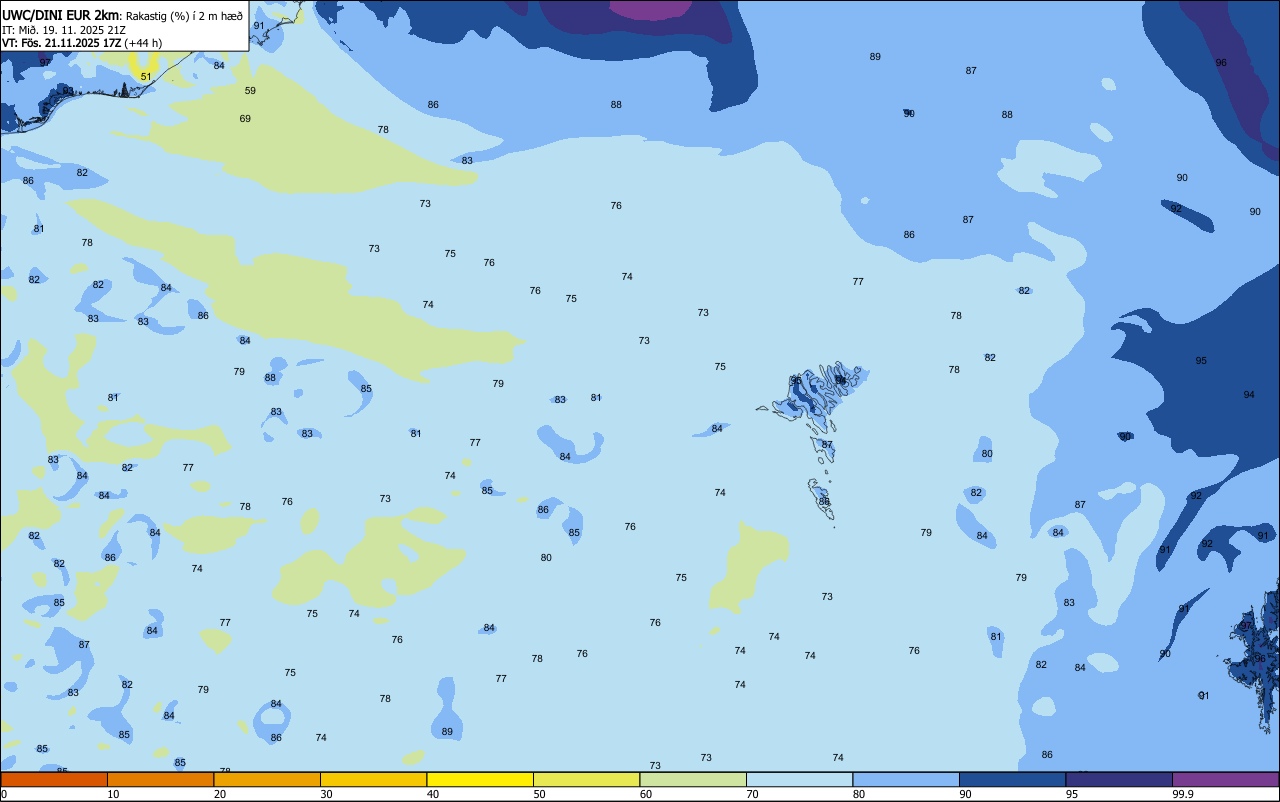Click the 90–95 dark blue legend swatch
The width and height of the screenshot is (1280, 802).
[1012, 779]
